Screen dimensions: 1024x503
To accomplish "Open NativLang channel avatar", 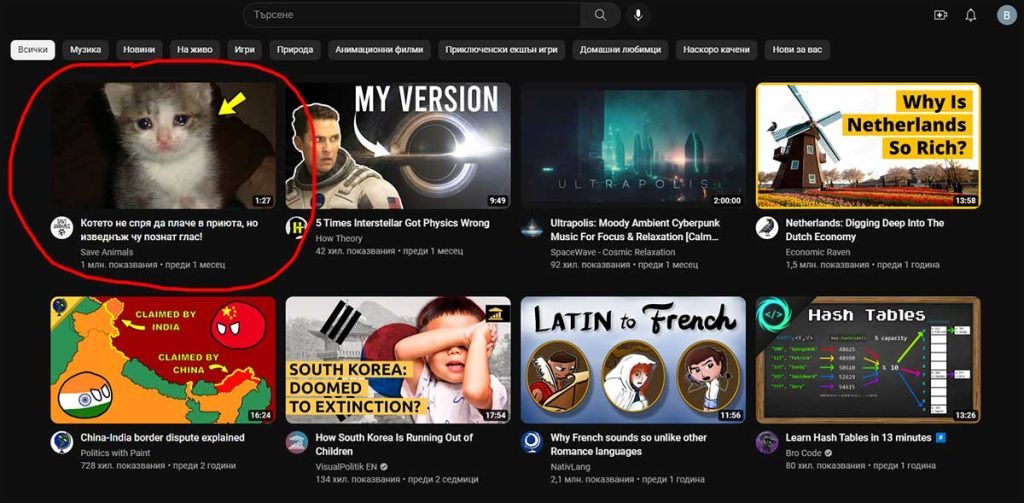I will pos(532,442).
